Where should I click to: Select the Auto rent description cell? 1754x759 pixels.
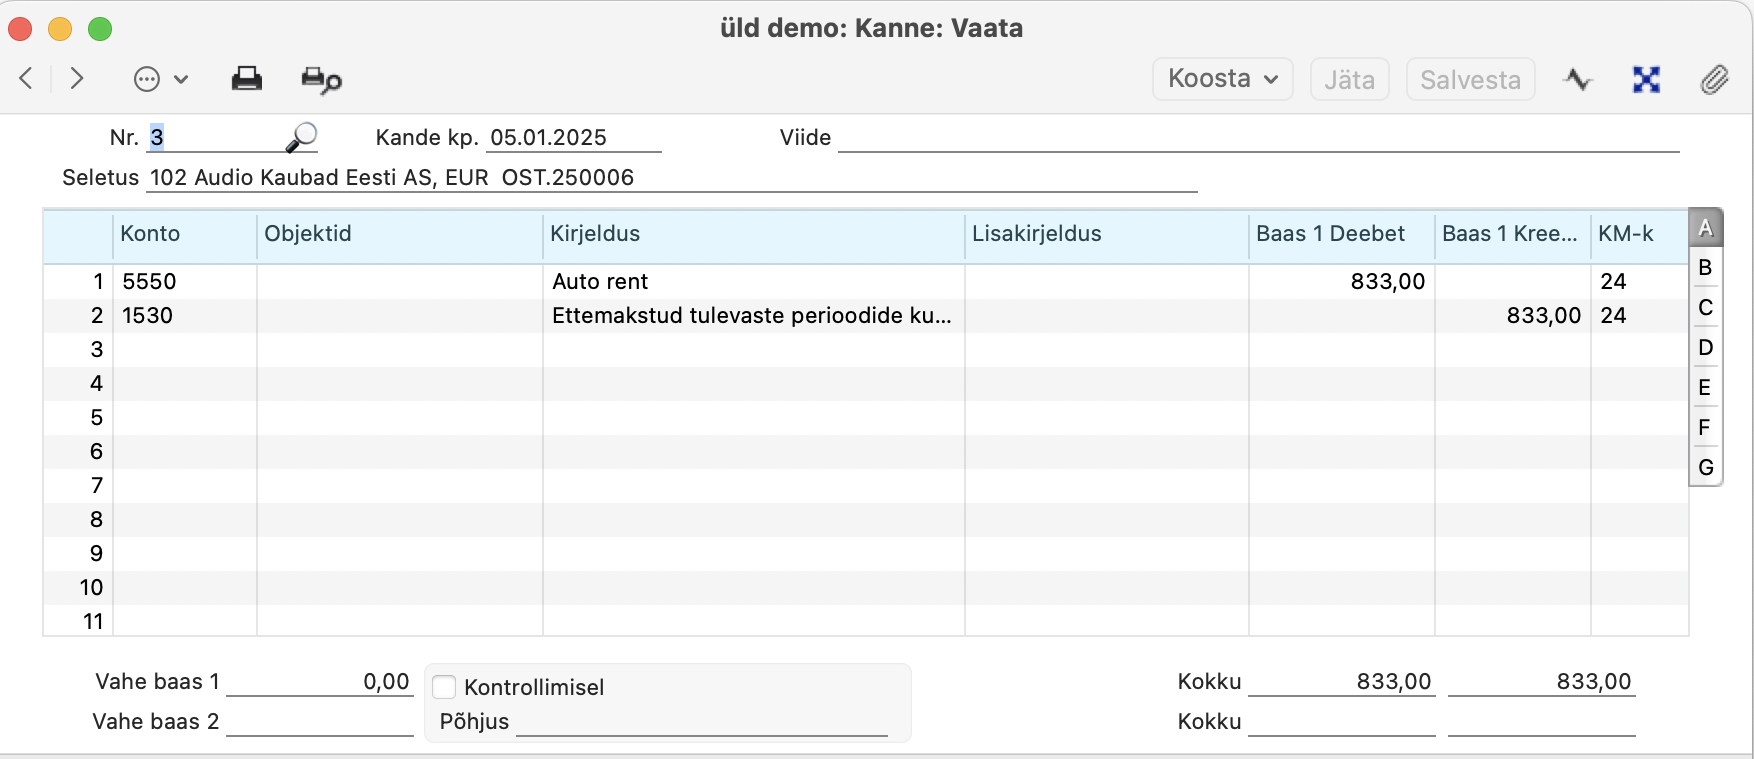point(752,282)
